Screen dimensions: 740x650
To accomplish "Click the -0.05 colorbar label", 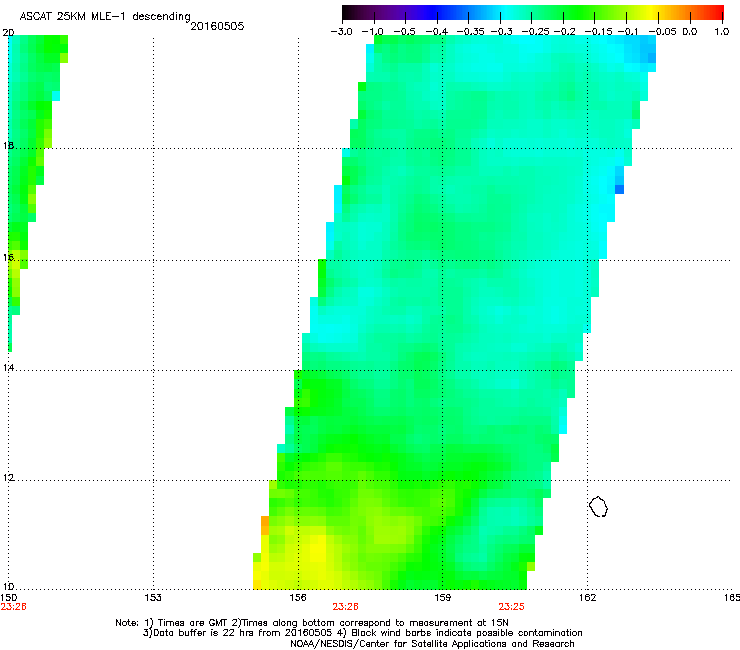I will coord(662,32).
